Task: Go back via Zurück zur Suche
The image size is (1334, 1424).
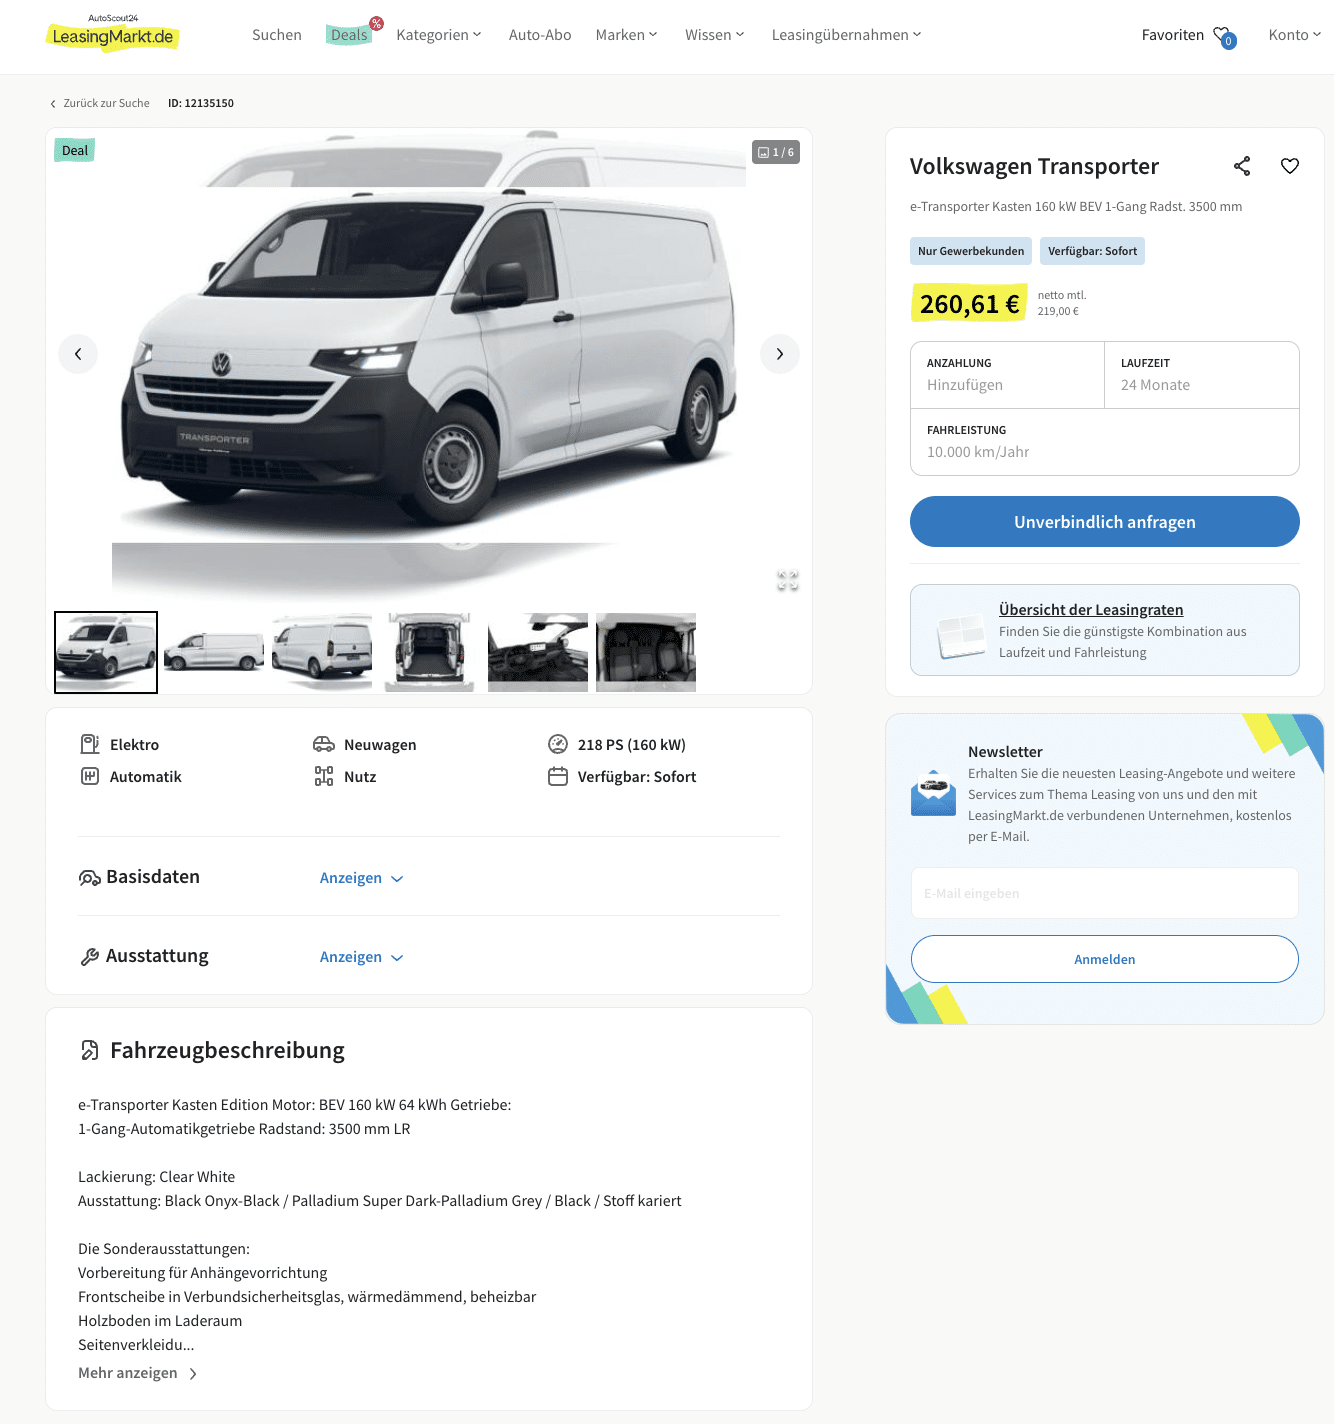Action: (100, 103)
